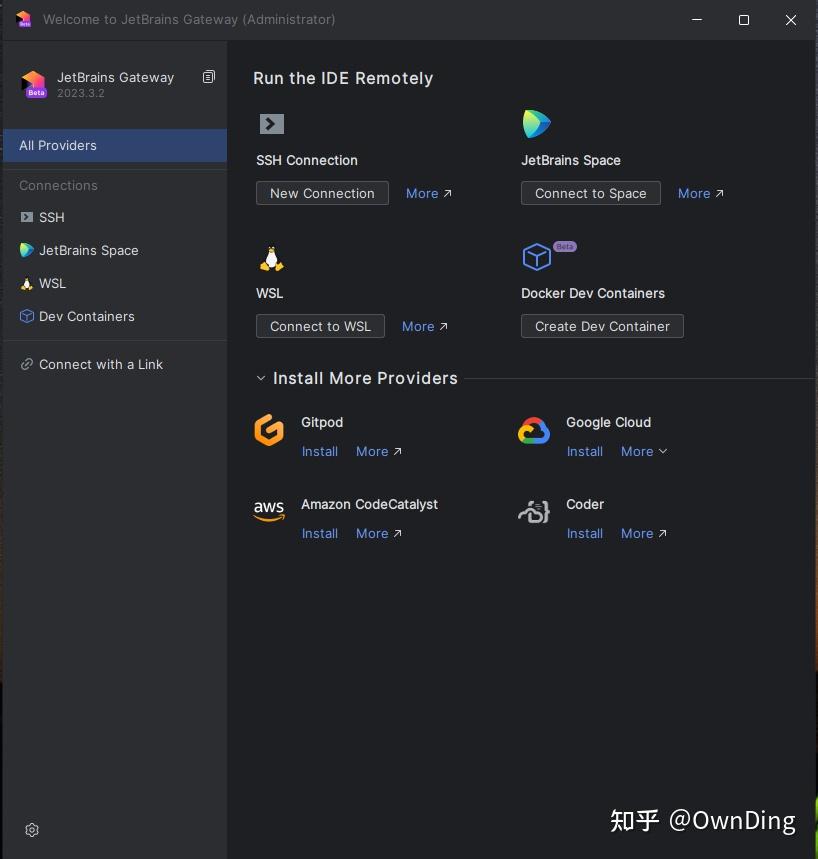Viewport: 818px width, 859px height.
Task: Open the More link for JetBrains Space
Action: pos(700,193)
